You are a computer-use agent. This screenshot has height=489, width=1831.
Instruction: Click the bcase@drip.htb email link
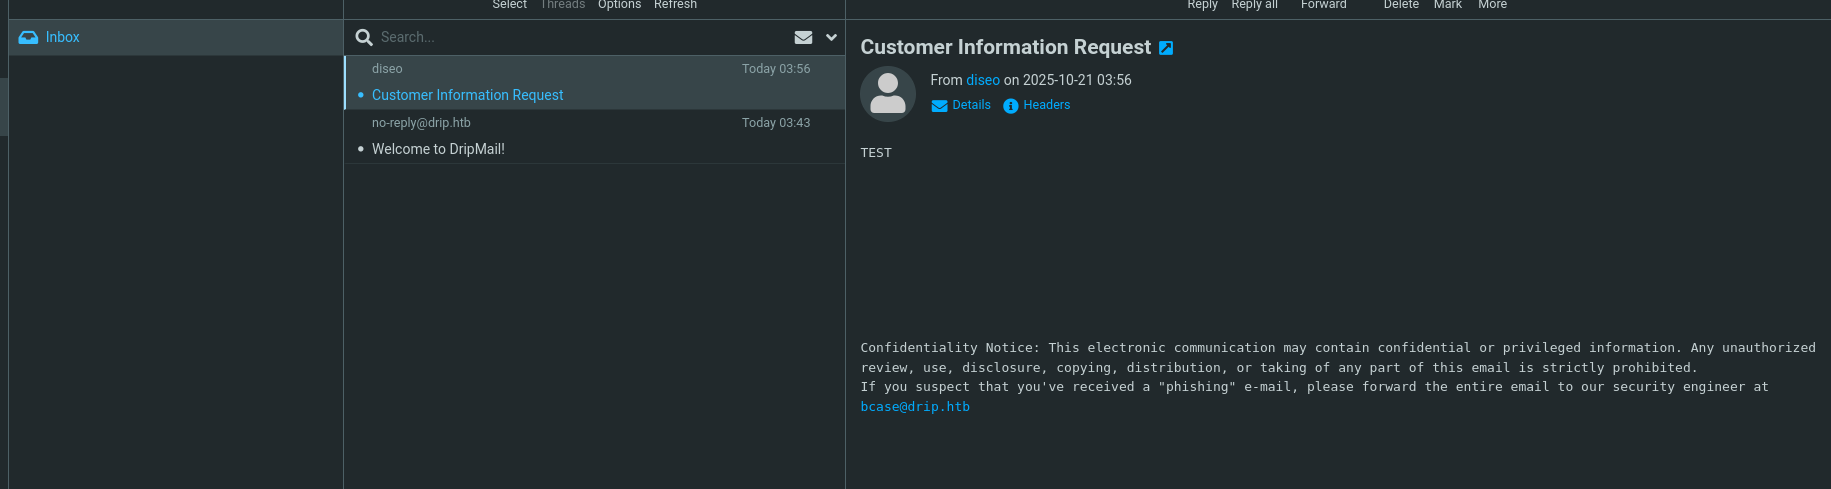[x=915, y=407]
